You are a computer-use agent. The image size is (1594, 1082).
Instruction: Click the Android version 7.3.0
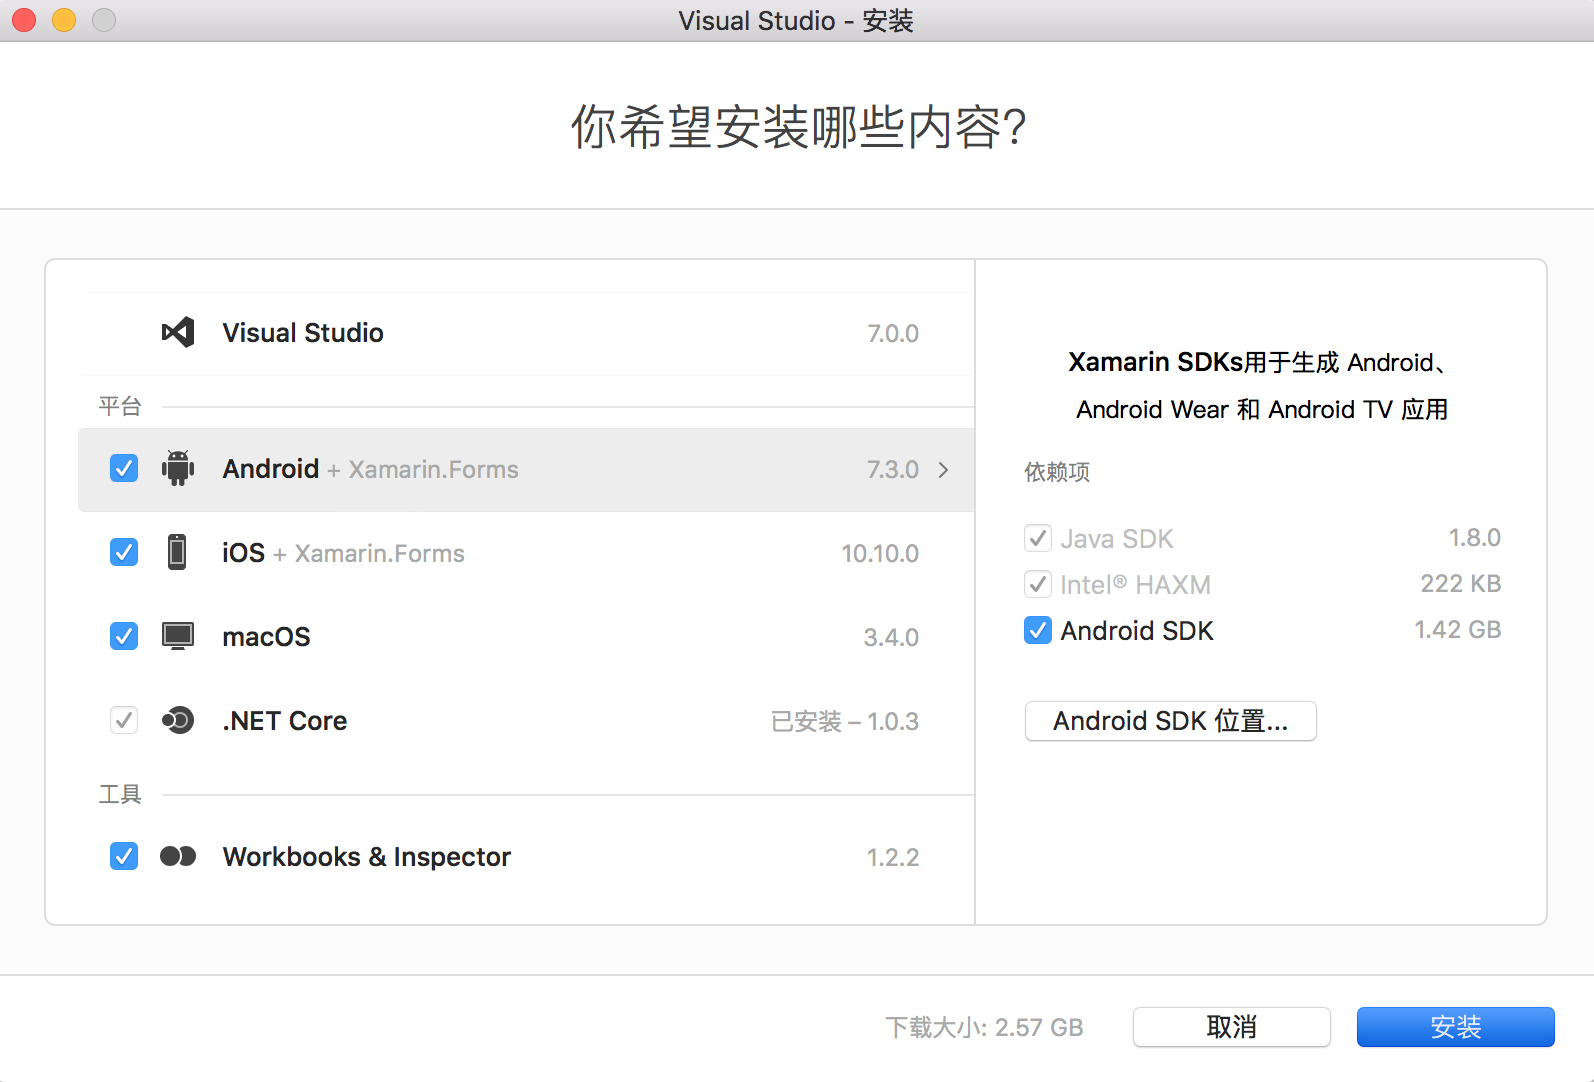click(893, 469)
